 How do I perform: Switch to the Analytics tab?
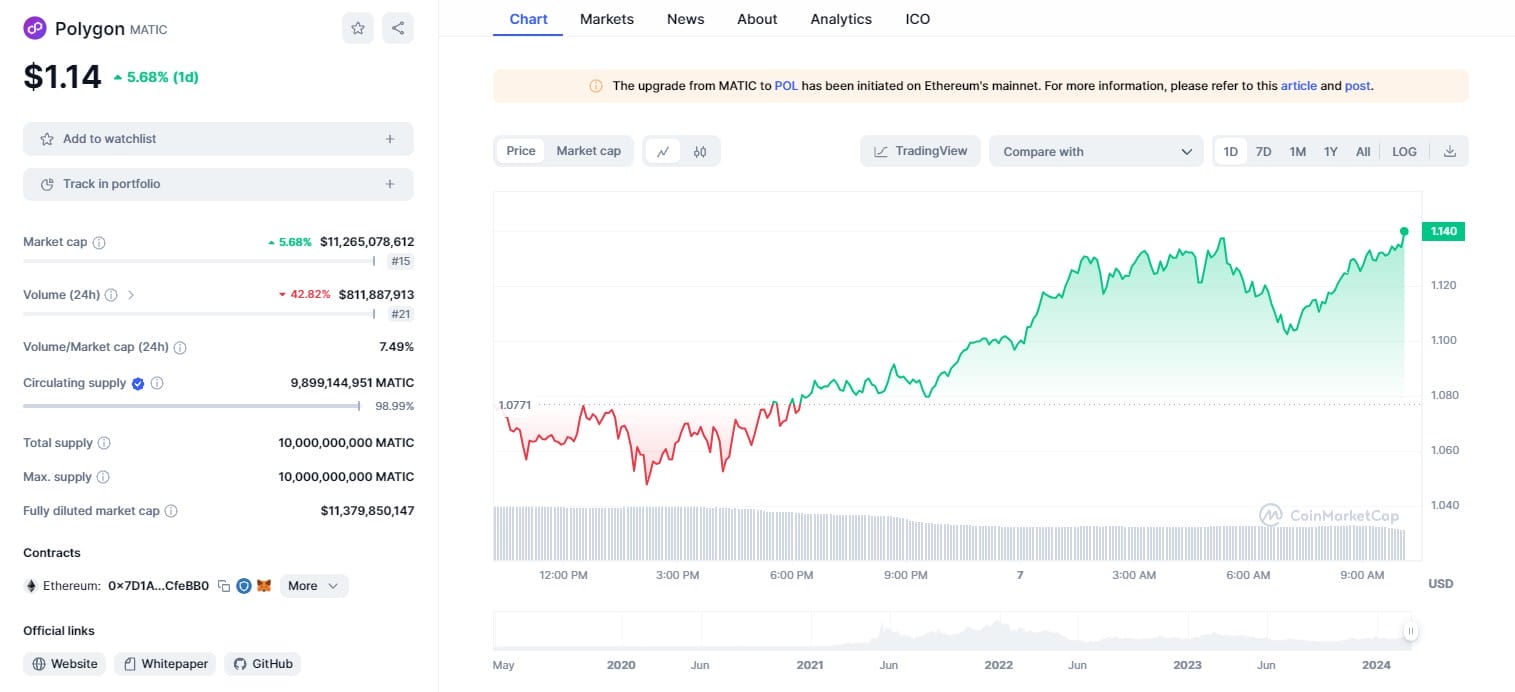tap(841, 19)
